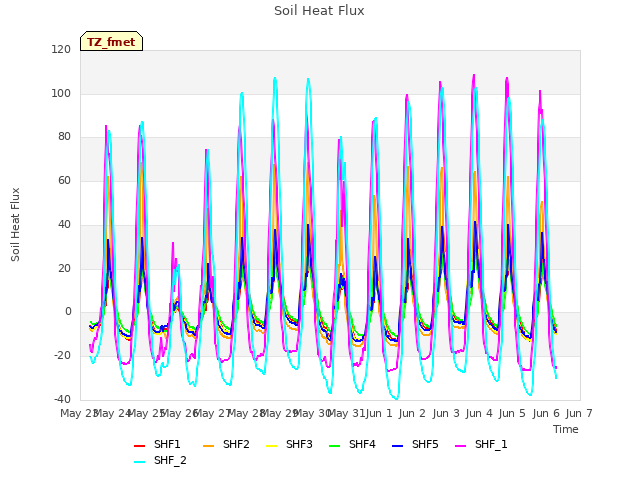Click the -40 y-axis tick label
The image size is (640, 480).
pos(62,399)
